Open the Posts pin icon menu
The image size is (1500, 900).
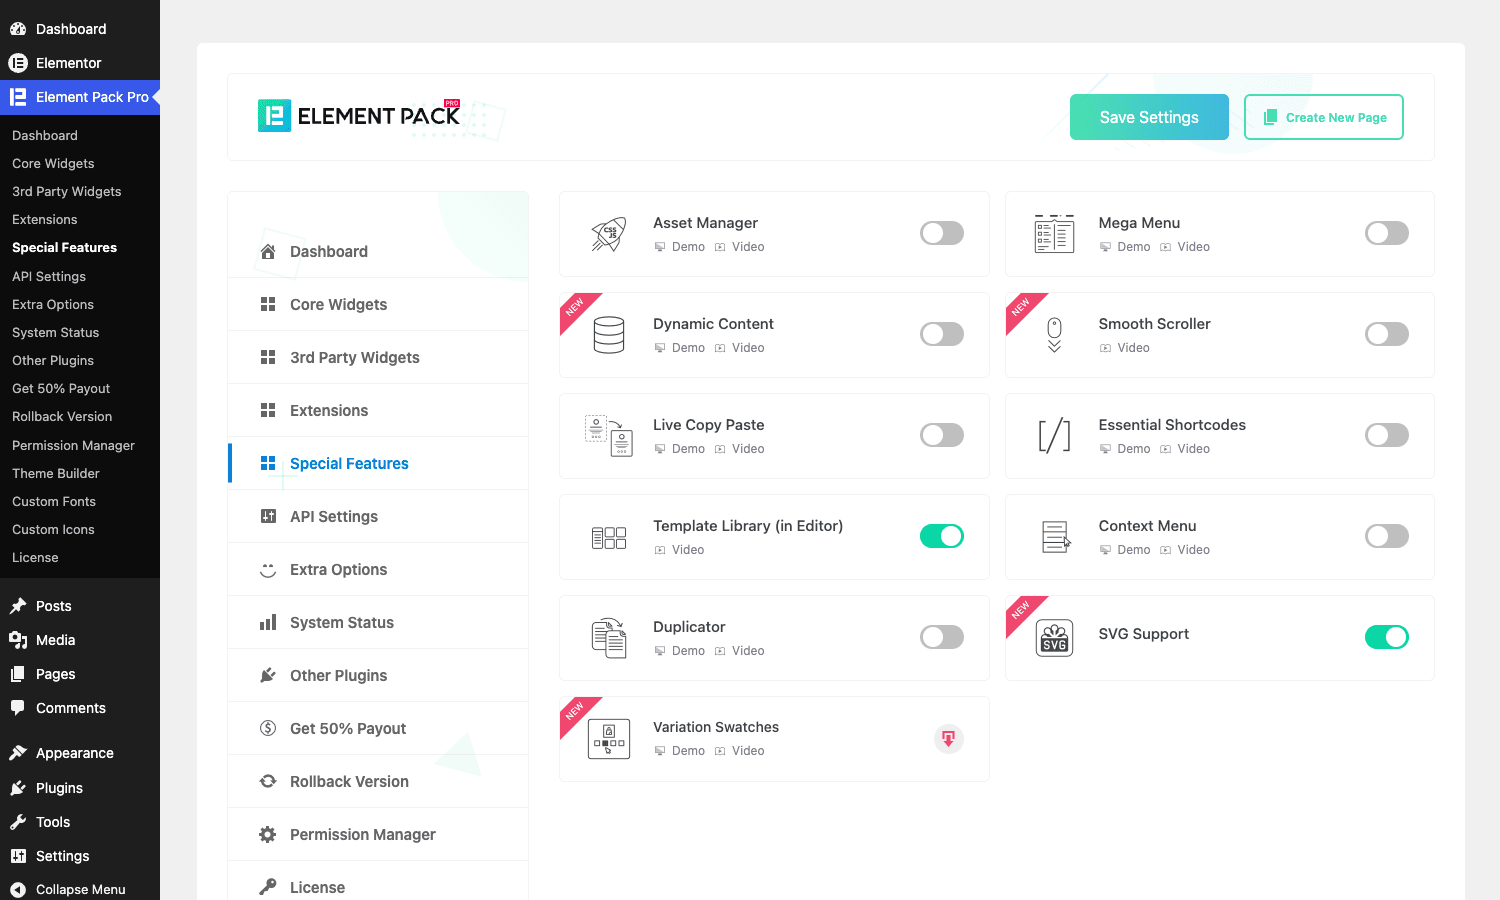tap(18, 606)
